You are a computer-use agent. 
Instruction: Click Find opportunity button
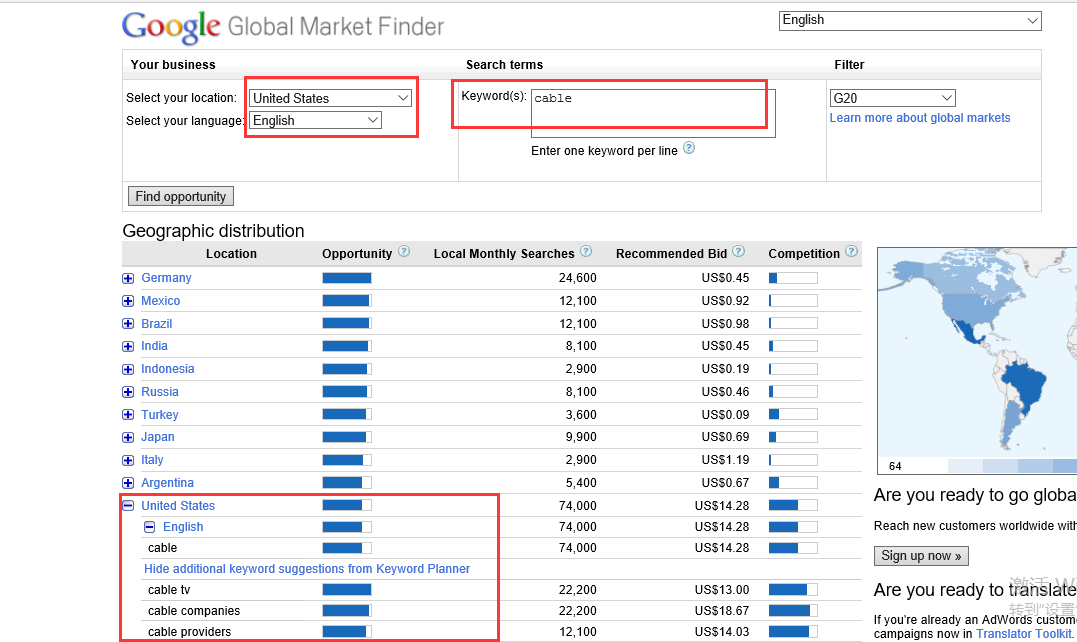click(x=181, y=196)
